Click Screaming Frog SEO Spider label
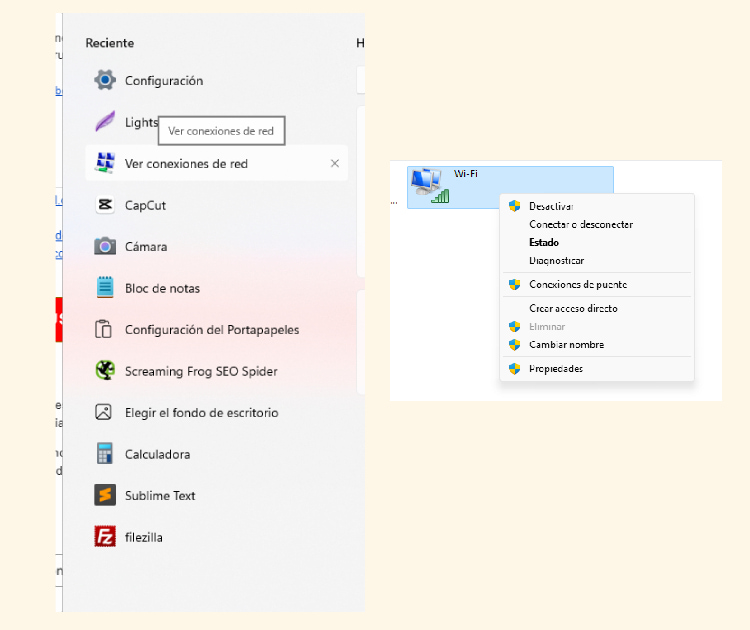This screenshot has width=750, height=630. pos(201,372)
